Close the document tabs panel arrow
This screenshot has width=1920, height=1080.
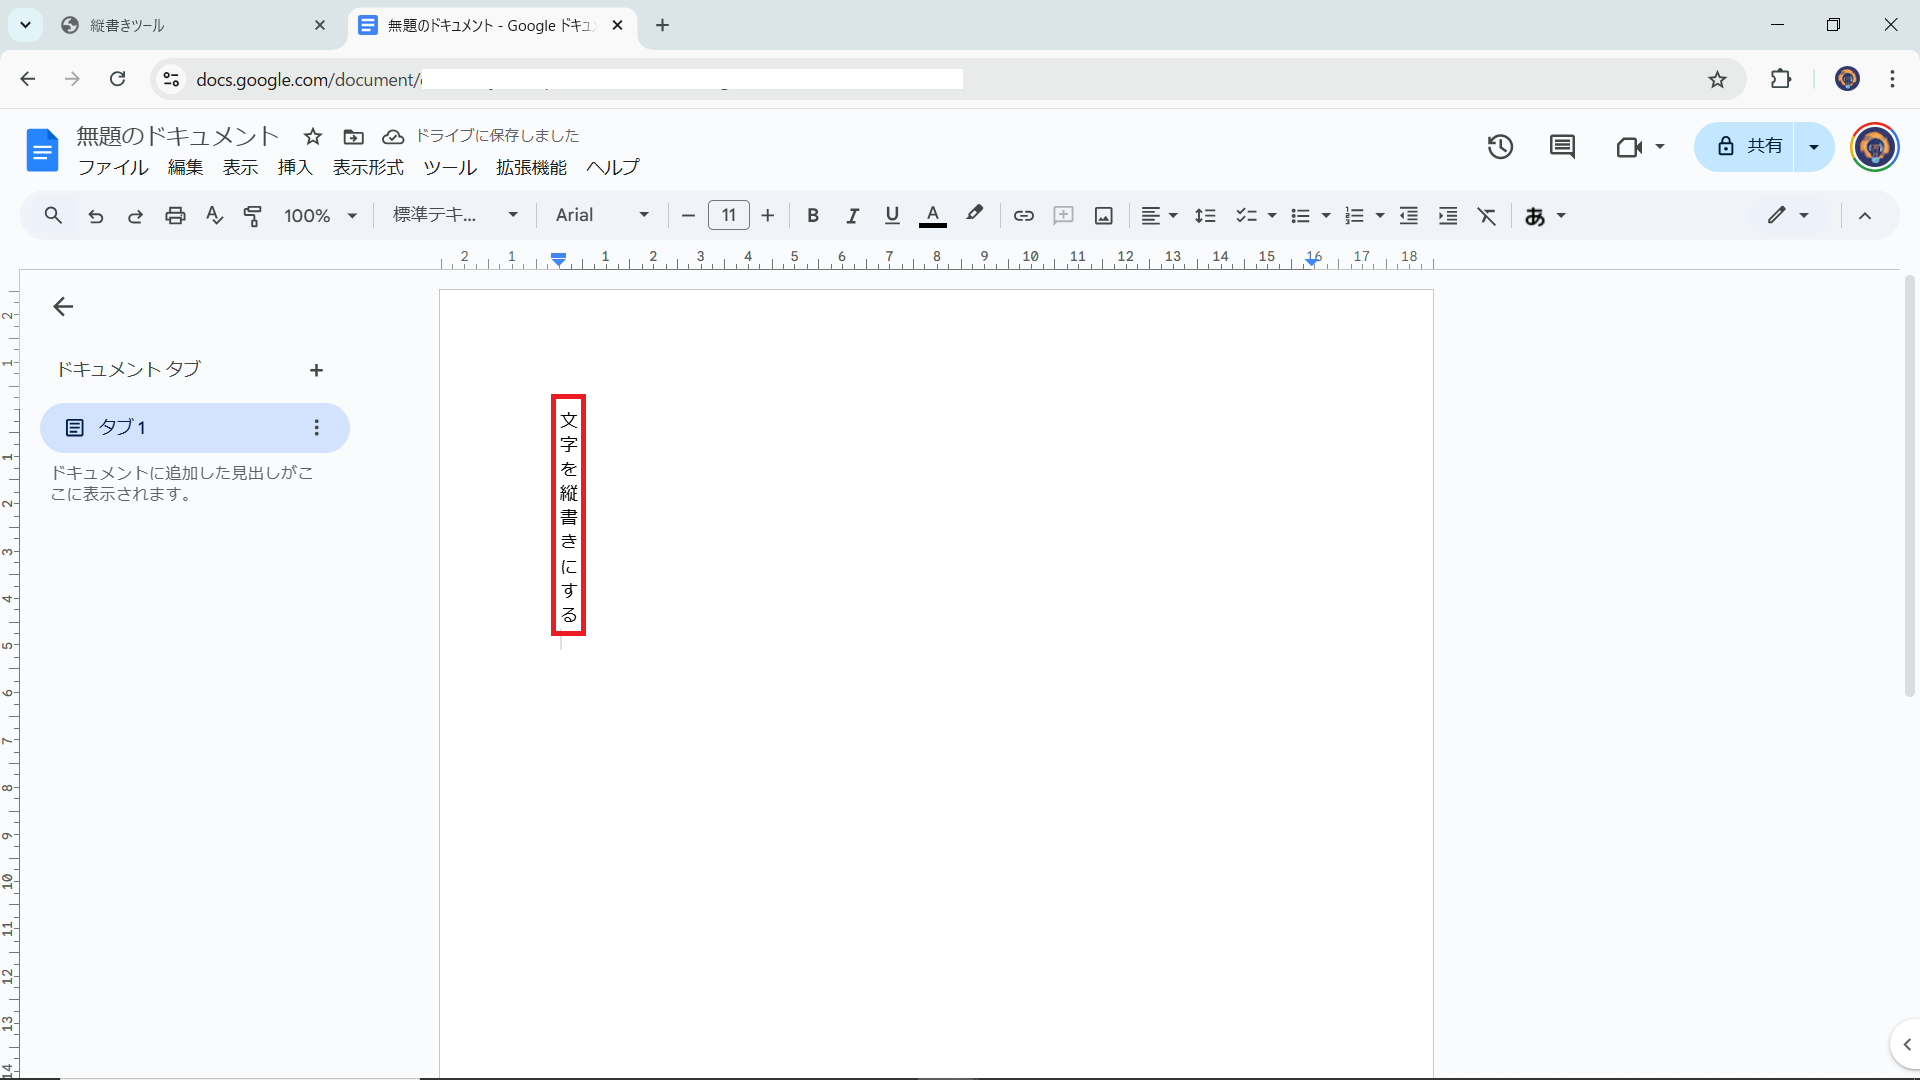(x=63, y=307)
